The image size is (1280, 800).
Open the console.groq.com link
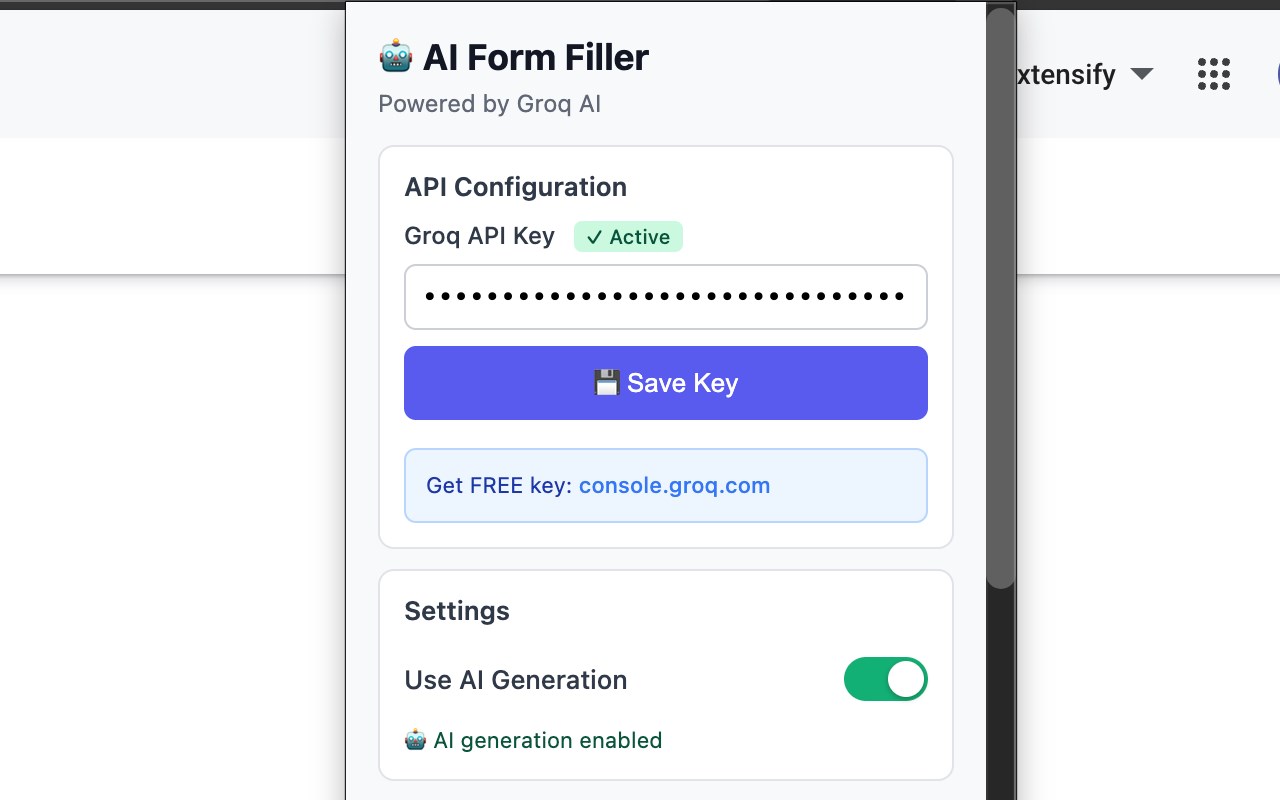tap(674, 485)
